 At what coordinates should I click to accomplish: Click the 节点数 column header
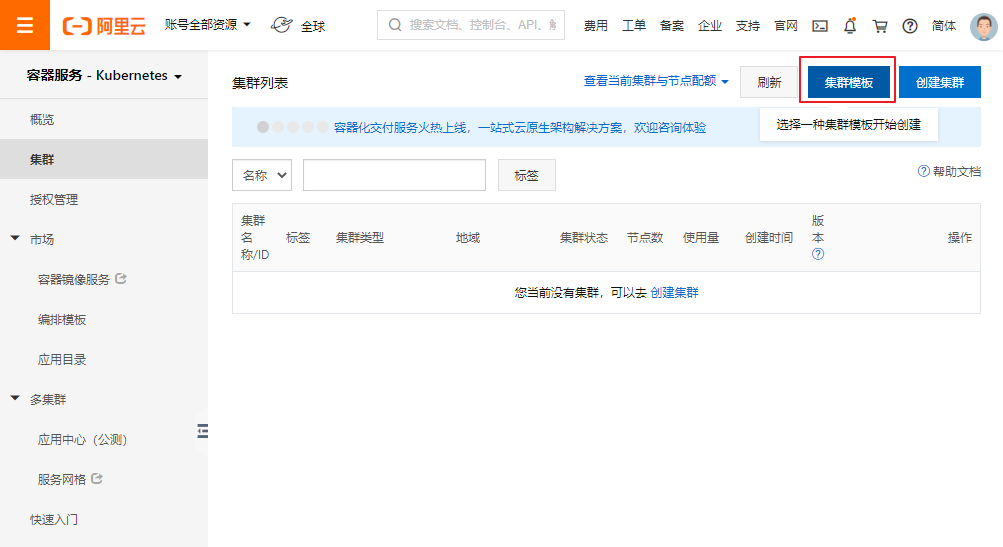645,237
